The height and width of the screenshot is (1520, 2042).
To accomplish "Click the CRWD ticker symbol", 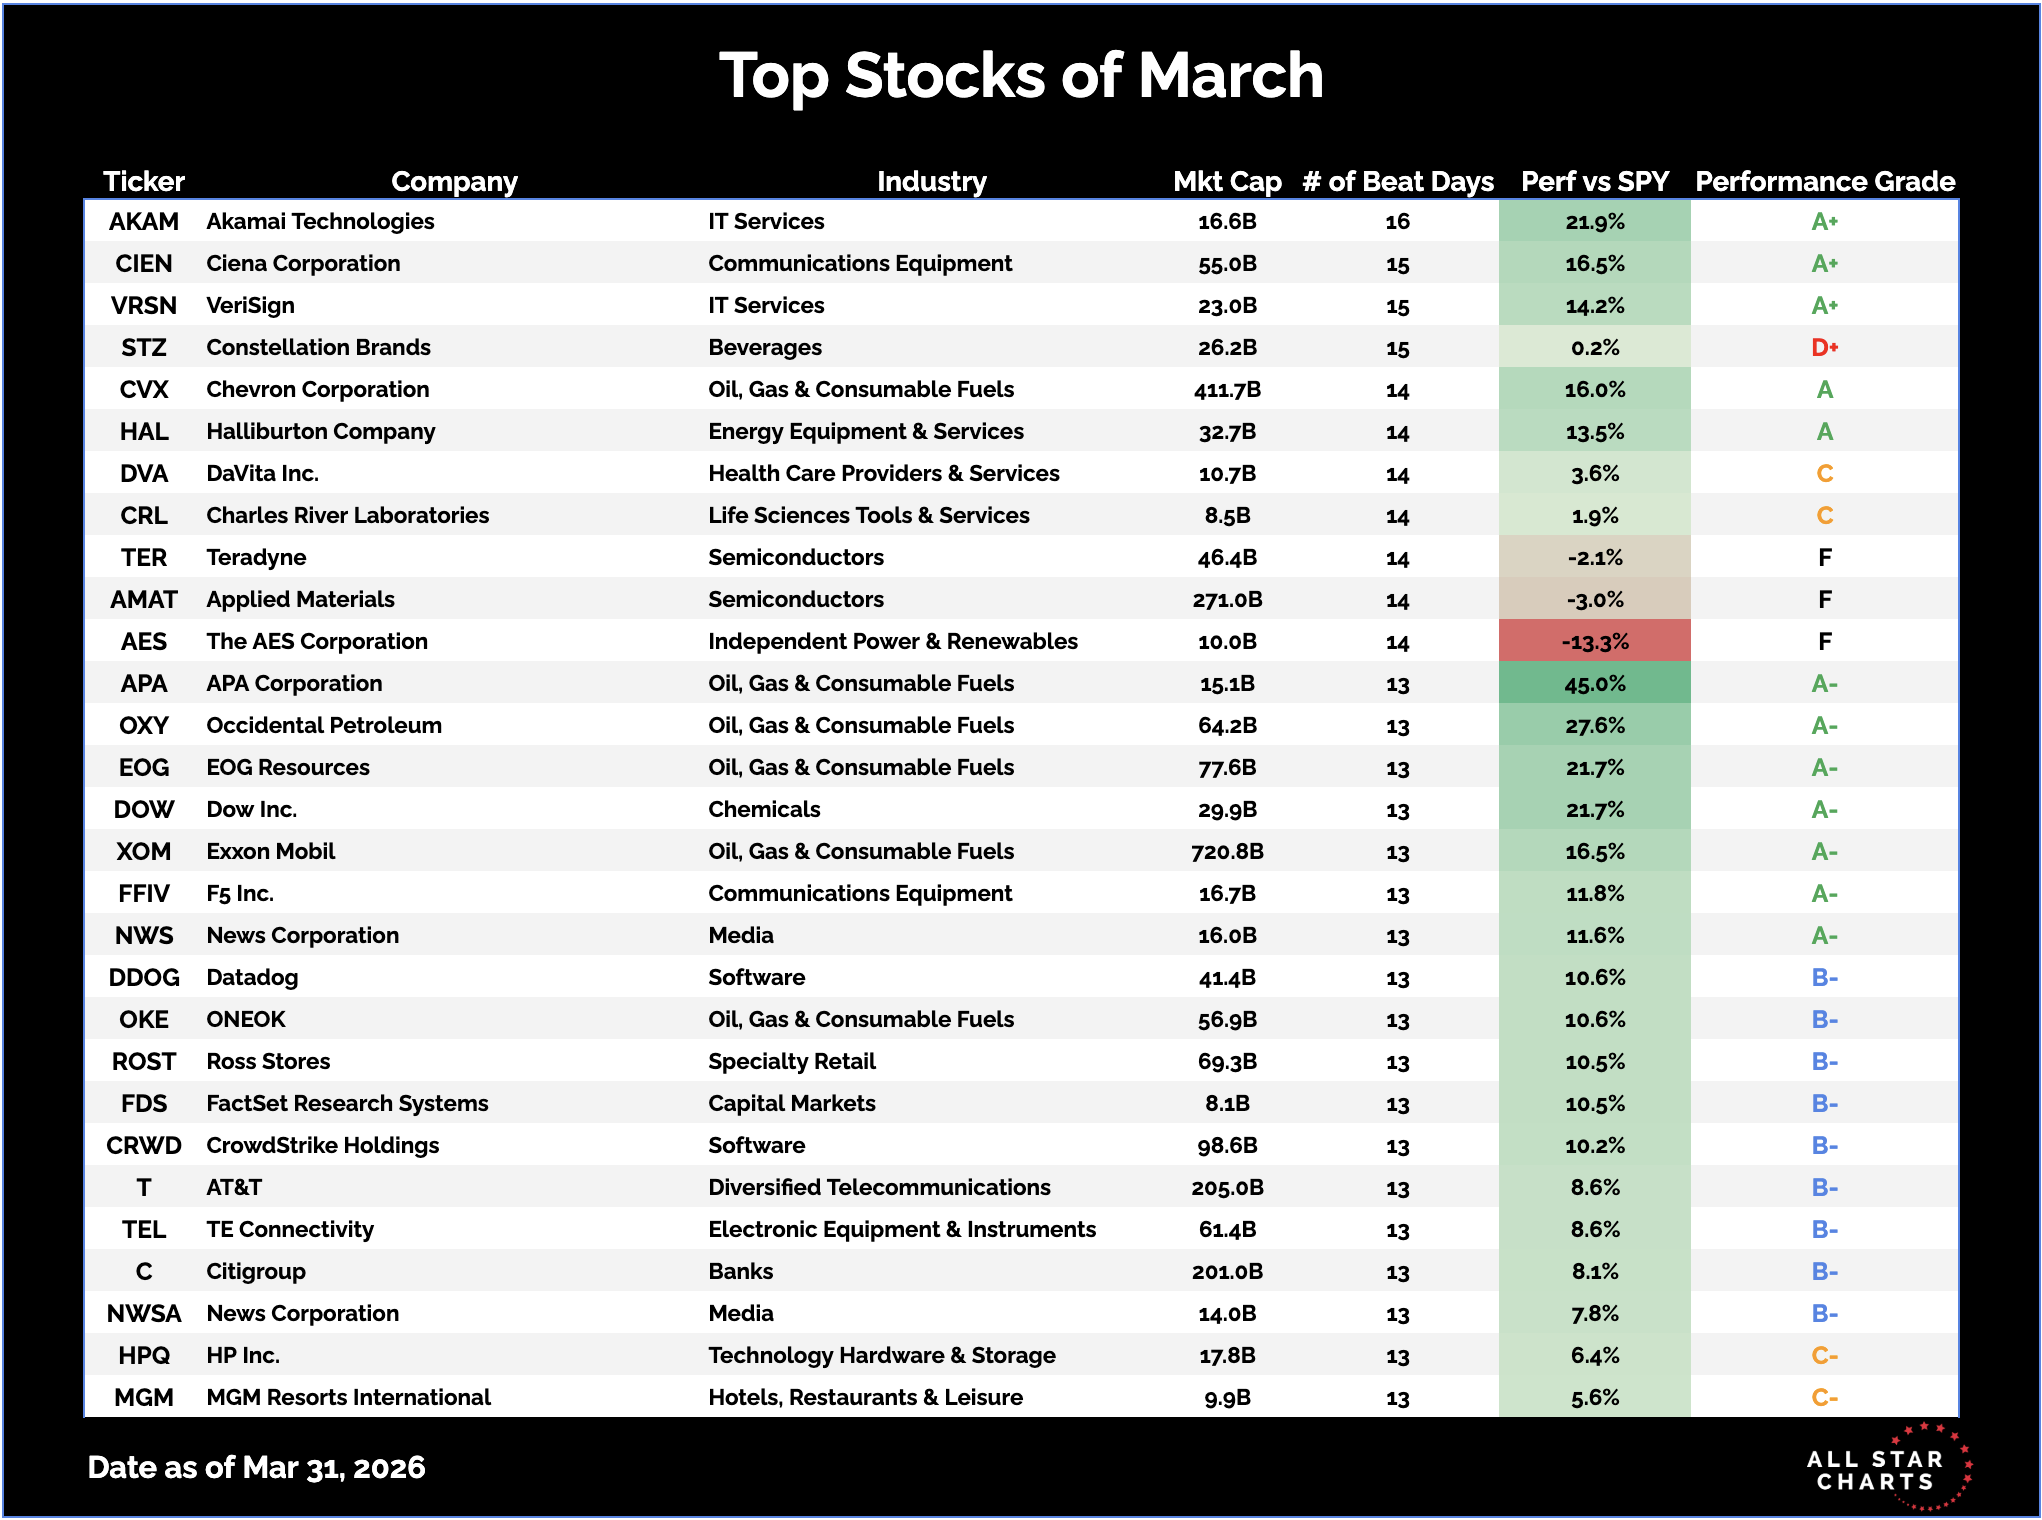I will 144,1145.
